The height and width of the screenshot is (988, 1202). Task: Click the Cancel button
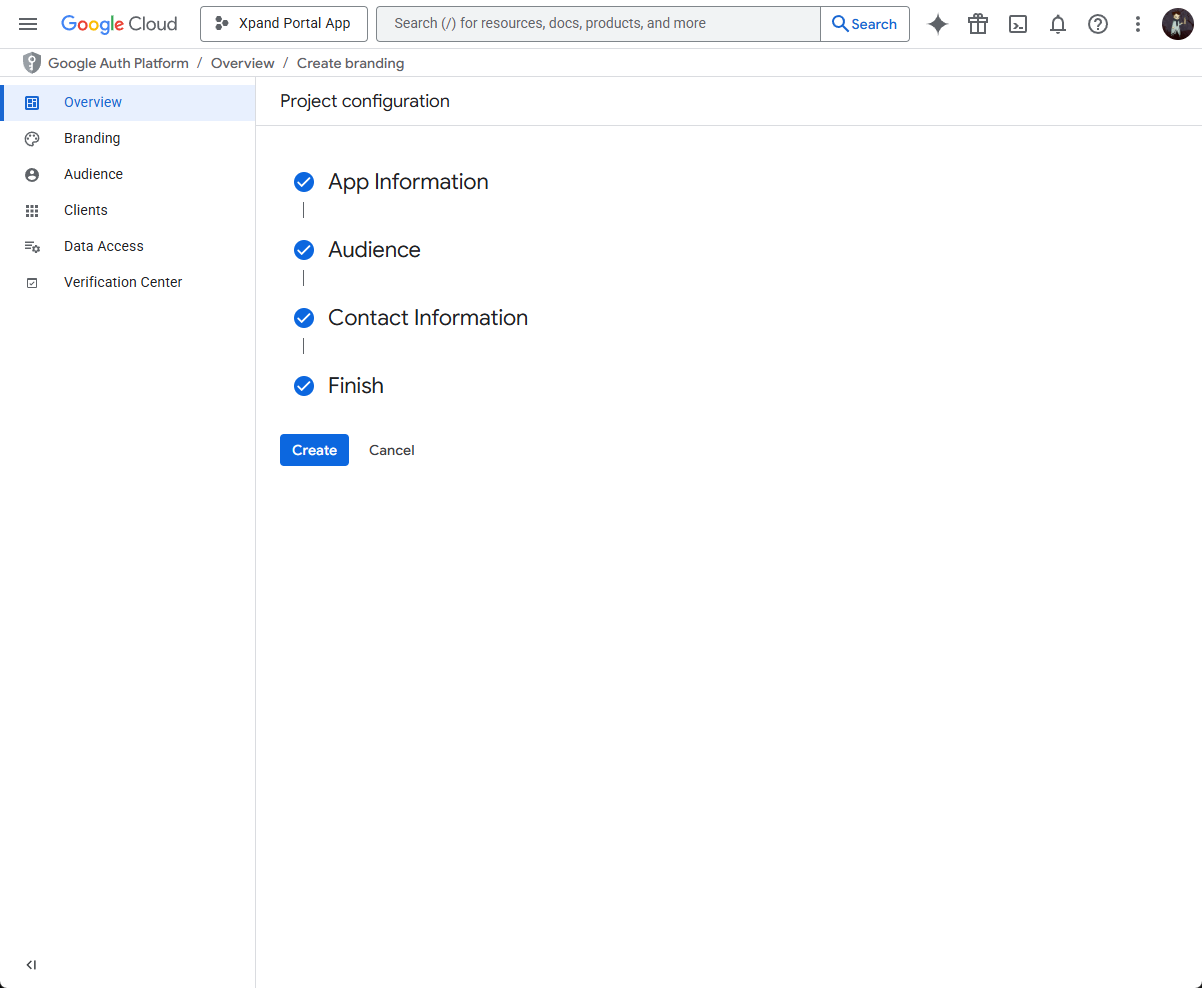tap(391, 450)
